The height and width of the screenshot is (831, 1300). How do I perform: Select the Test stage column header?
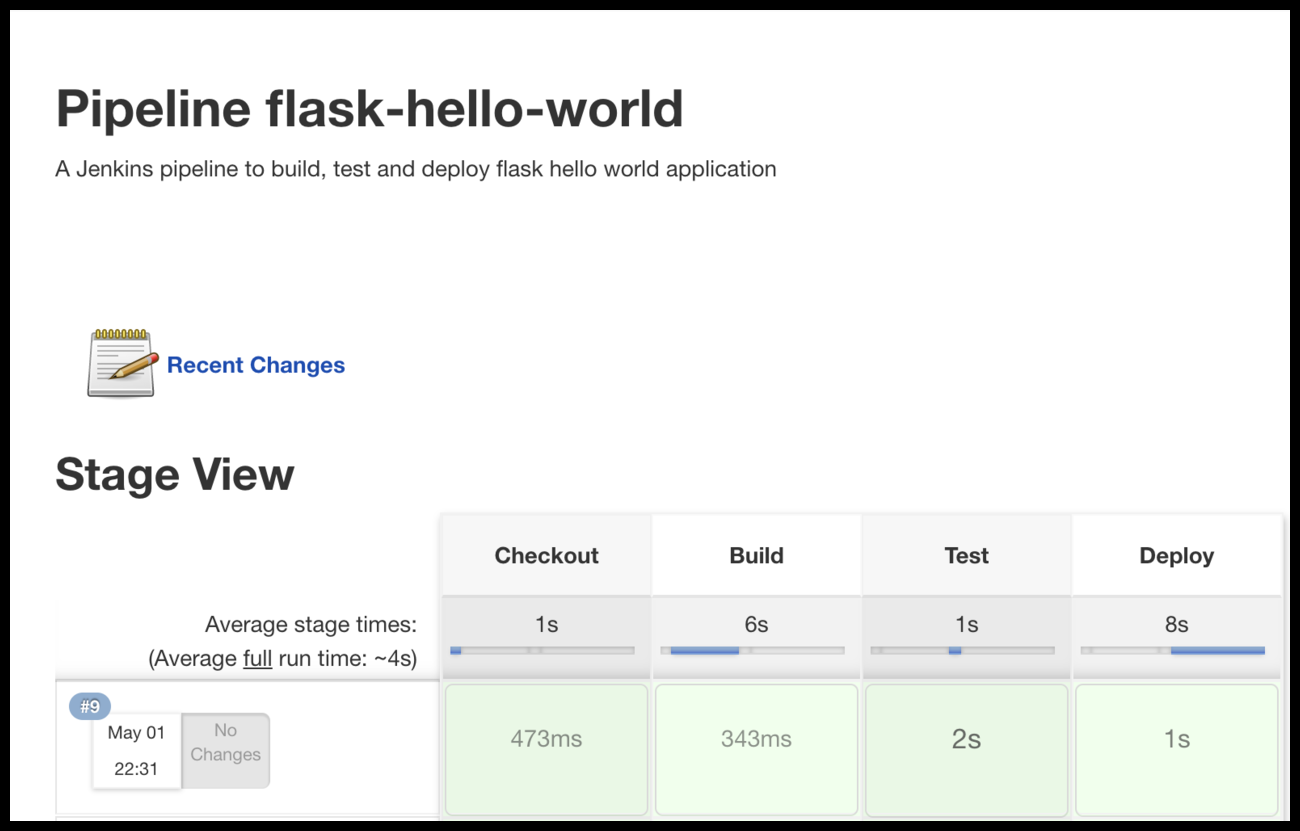point(966,556)
